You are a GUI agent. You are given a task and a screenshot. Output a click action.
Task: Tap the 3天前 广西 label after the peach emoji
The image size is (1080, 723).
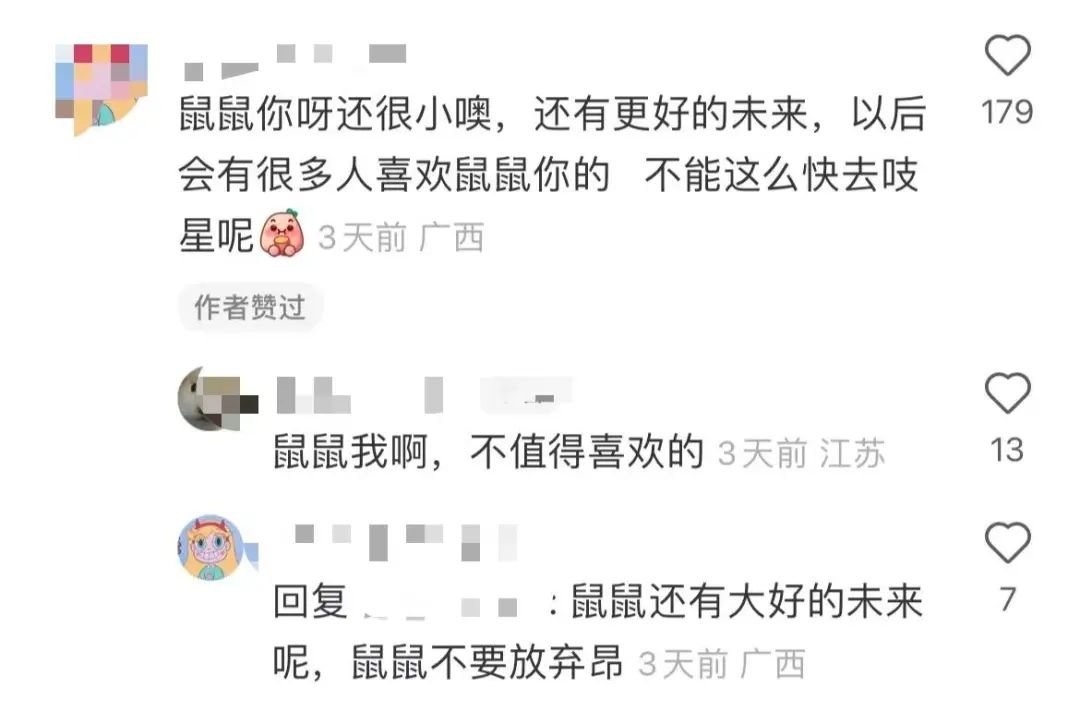(x=401, y=238)
